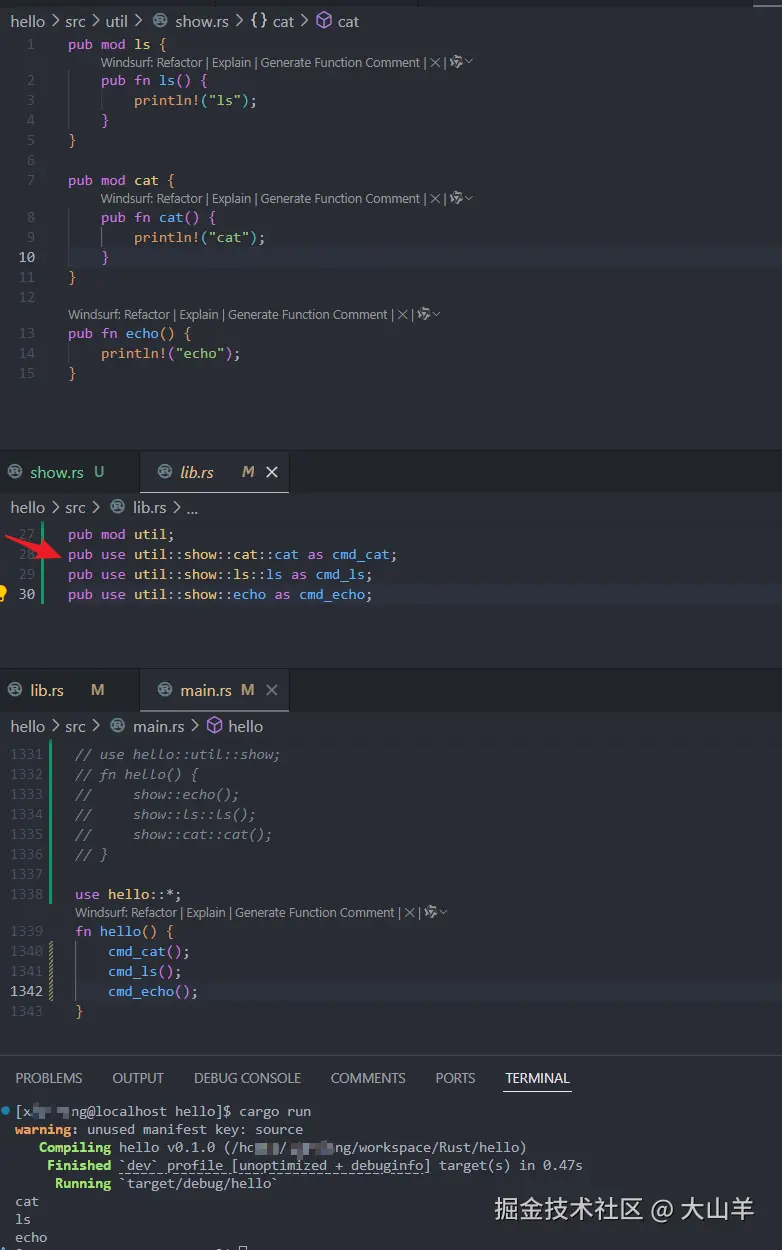Click use hello::*; on line 1338
The width and height of the screenshot is (782, 1250).
(128, 894)
